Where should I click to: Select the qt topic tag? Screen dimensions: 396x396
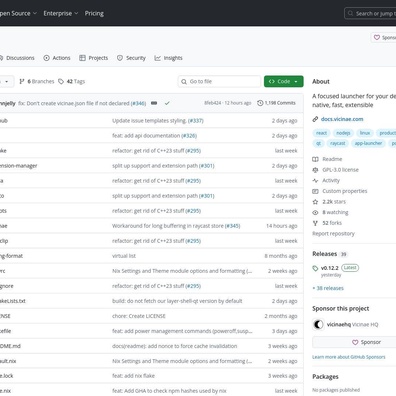[318, 143]
